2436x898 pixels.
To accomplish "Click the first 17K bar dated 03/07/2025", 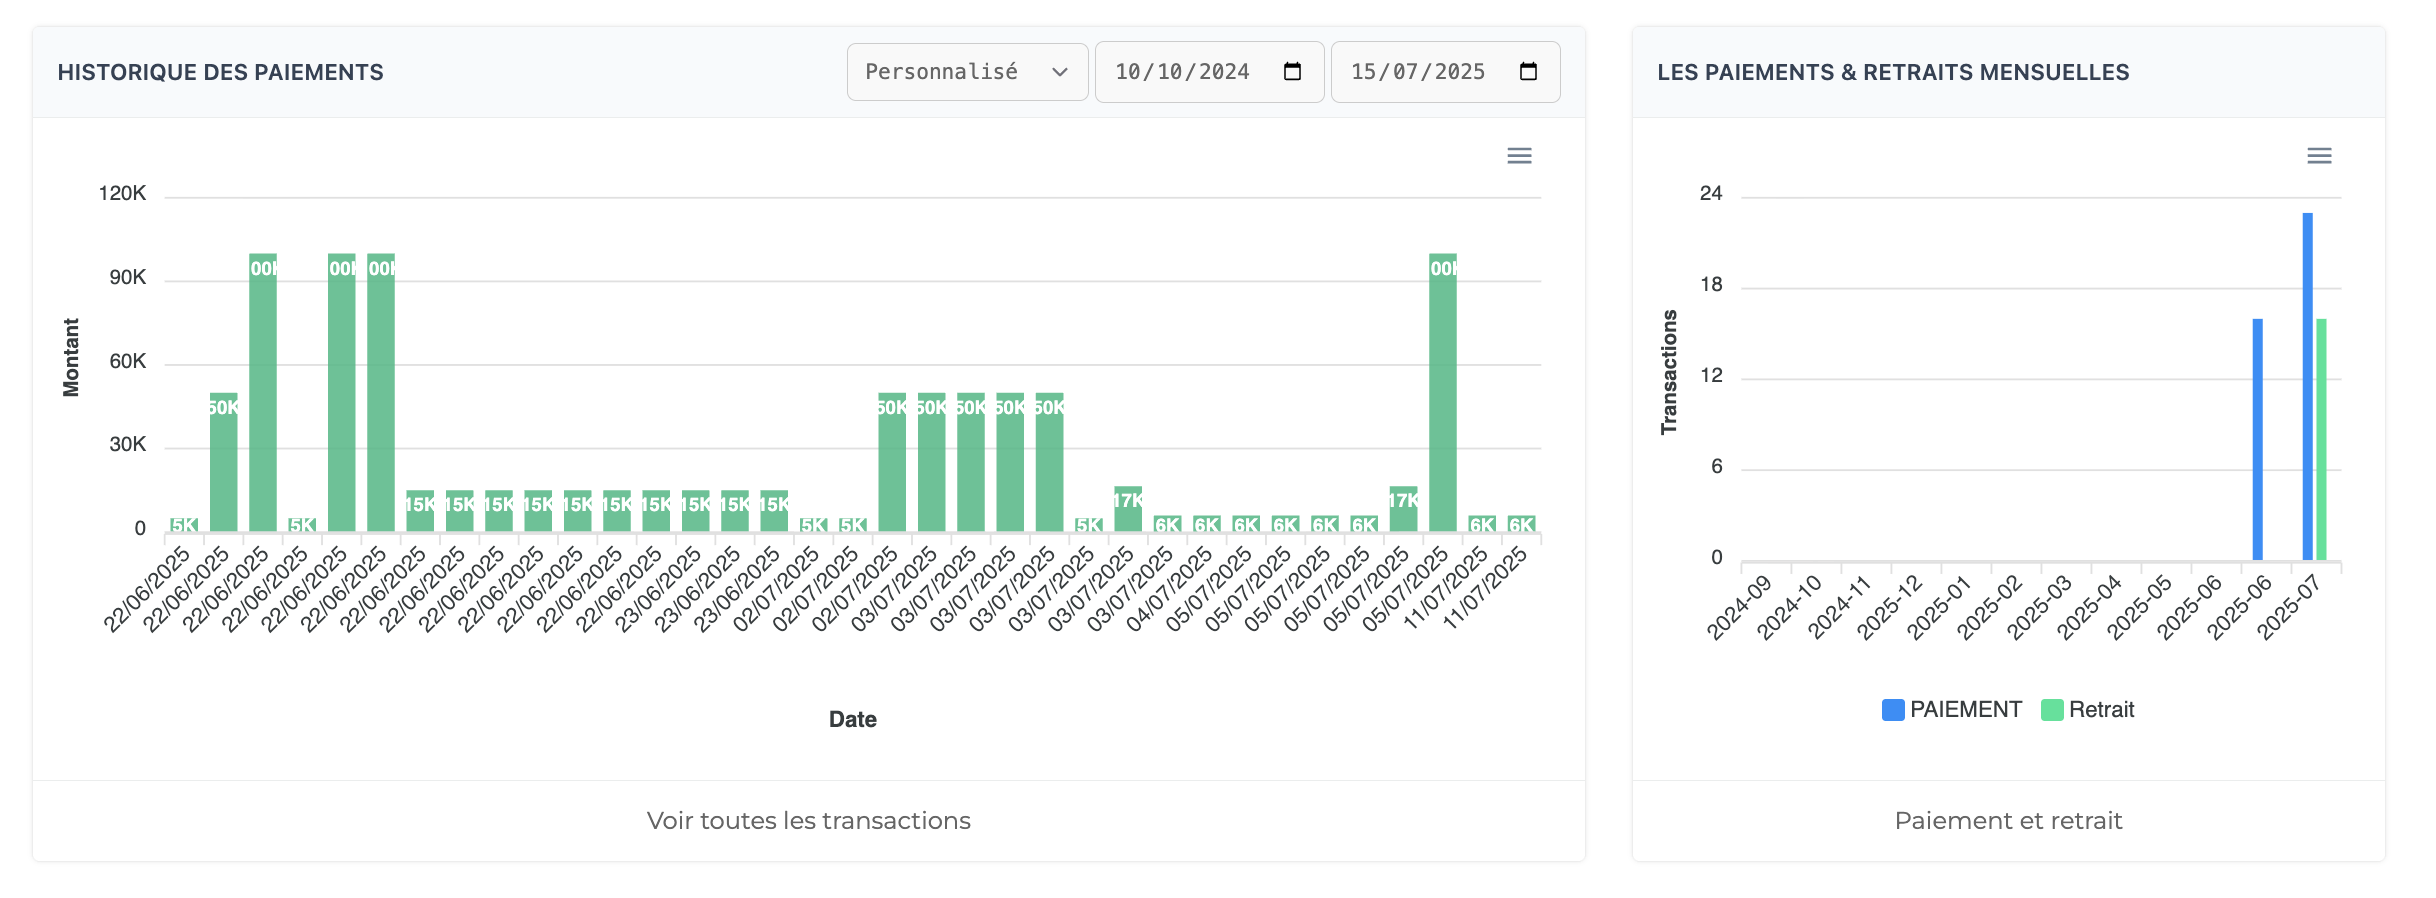I will [x=1128, y=509].
